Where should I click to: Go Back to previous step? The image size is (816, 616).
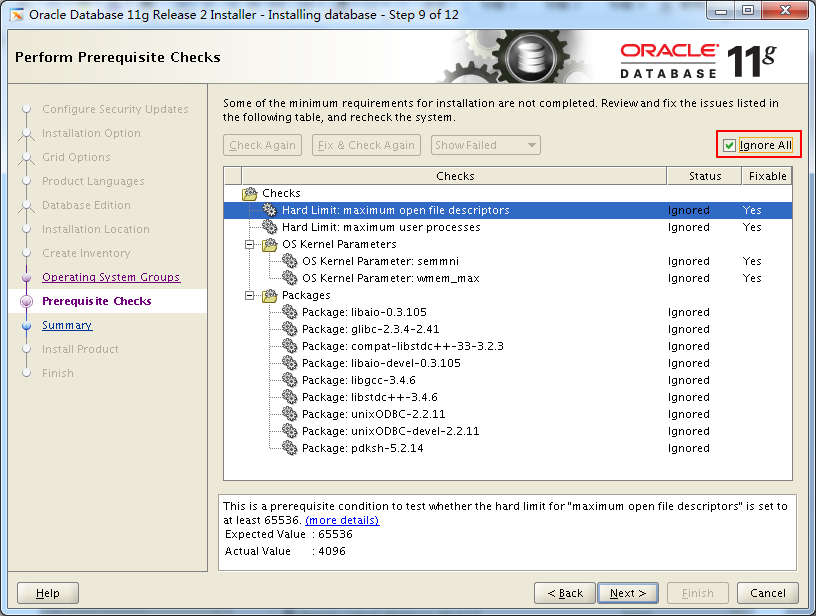(x=565, y=593)
